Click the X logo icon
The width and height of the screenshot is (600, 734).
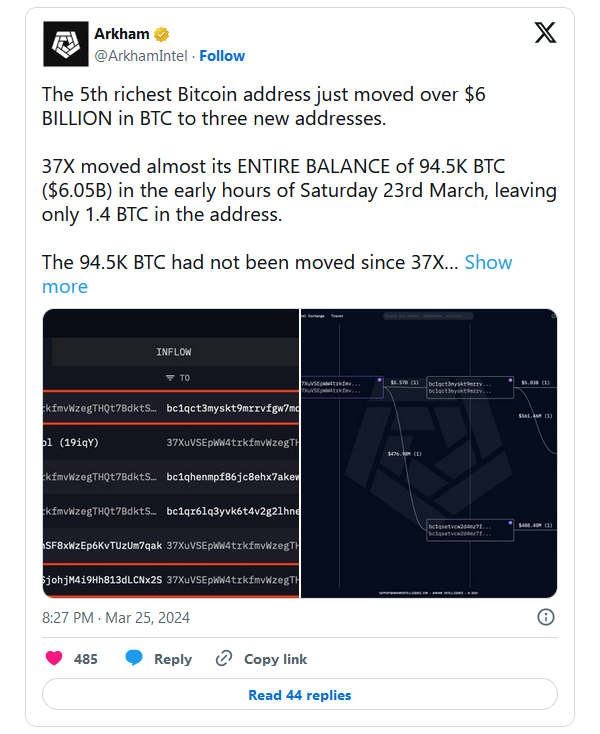point(545,33)
